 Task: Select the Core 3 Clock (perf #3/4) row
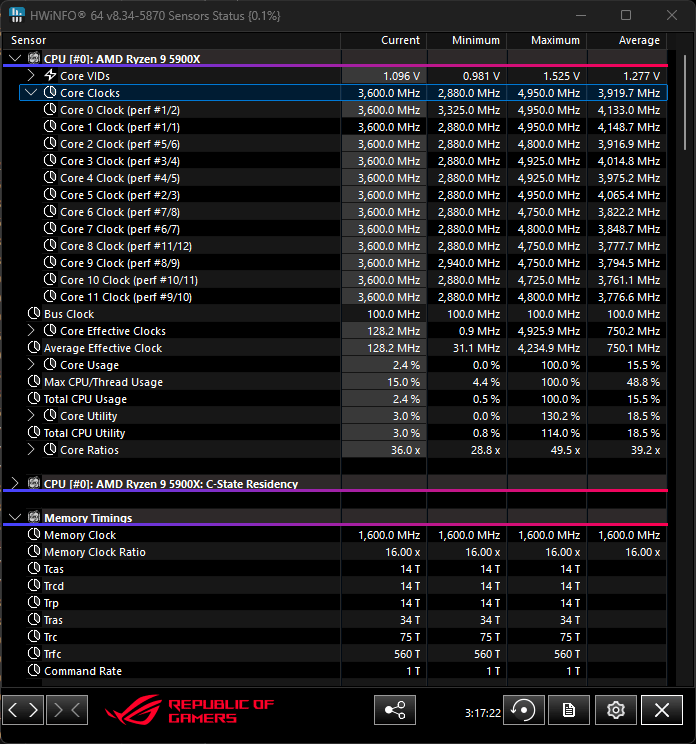(x=335, y=161)
